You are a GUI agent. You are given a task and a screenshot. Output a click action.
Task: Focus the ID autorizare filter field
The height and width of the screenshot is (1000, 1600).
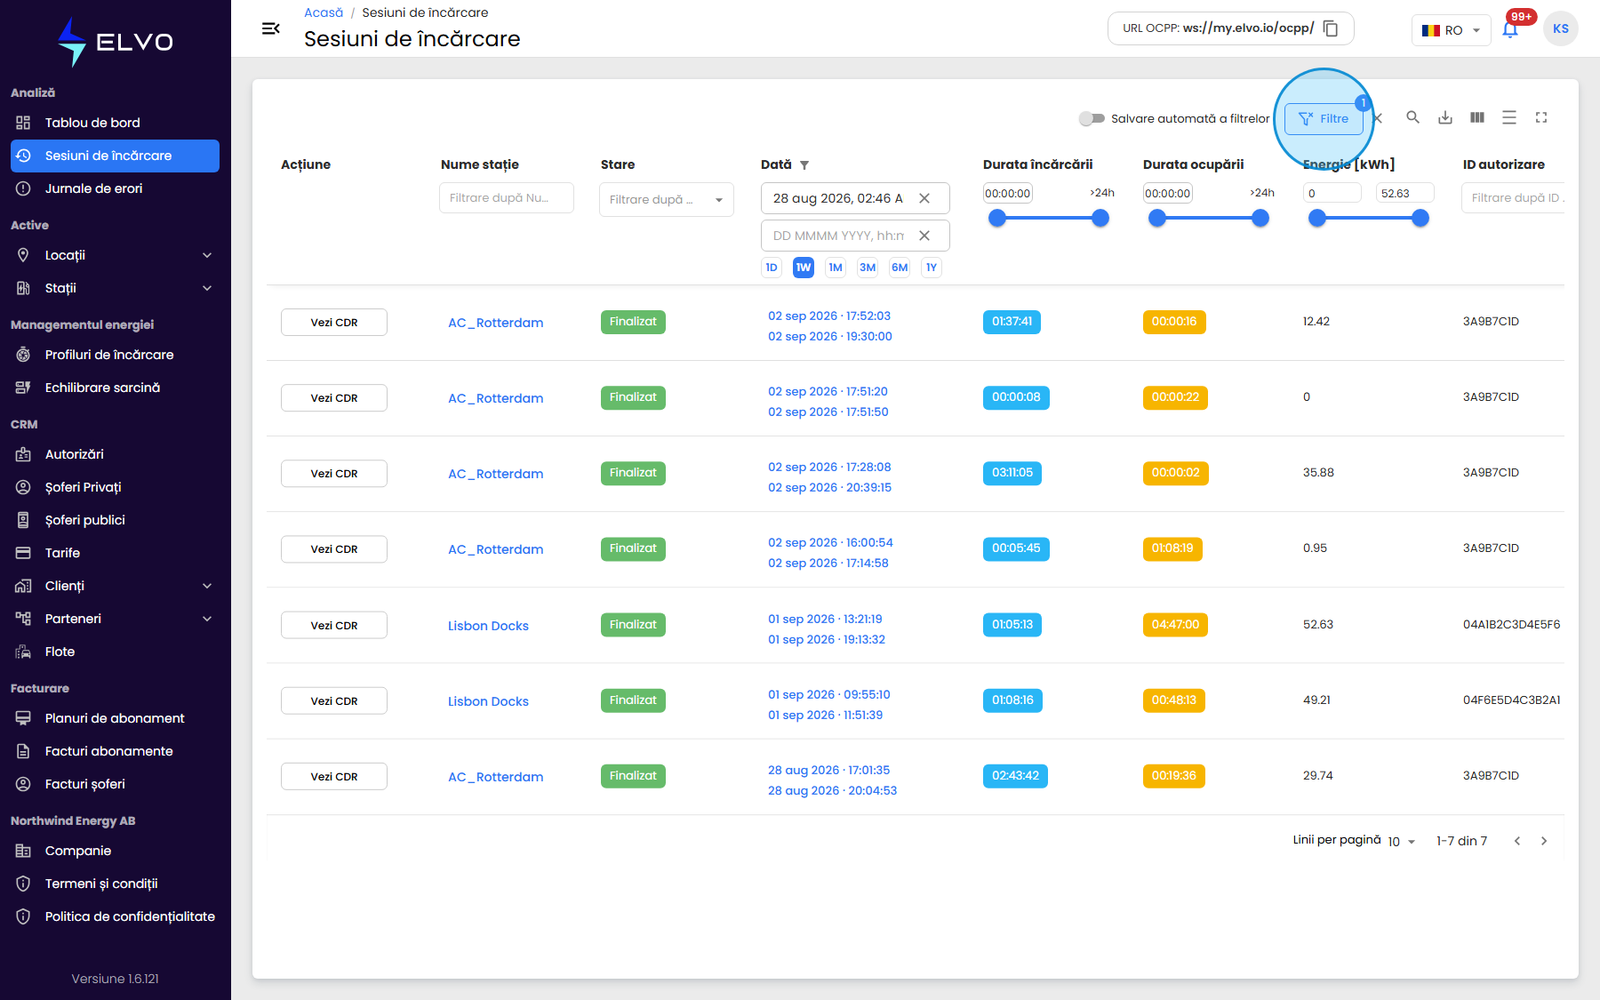pos(1513,198)
